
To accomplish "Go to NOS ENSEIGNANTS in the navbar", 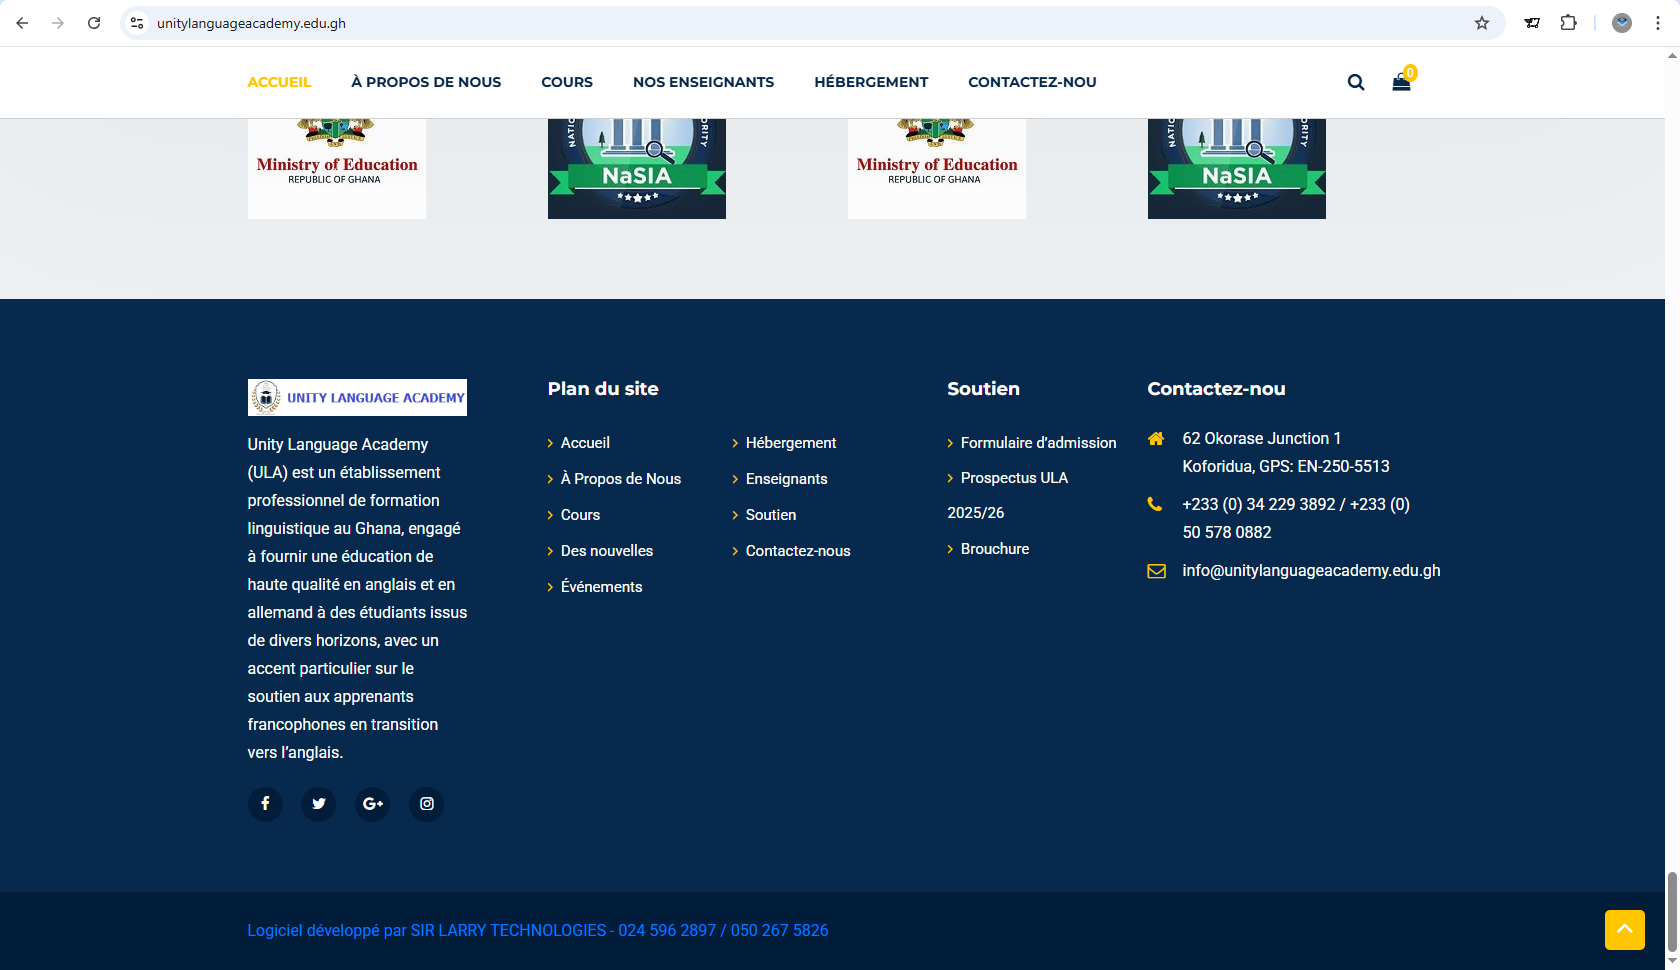I will (x=703, y=82).
